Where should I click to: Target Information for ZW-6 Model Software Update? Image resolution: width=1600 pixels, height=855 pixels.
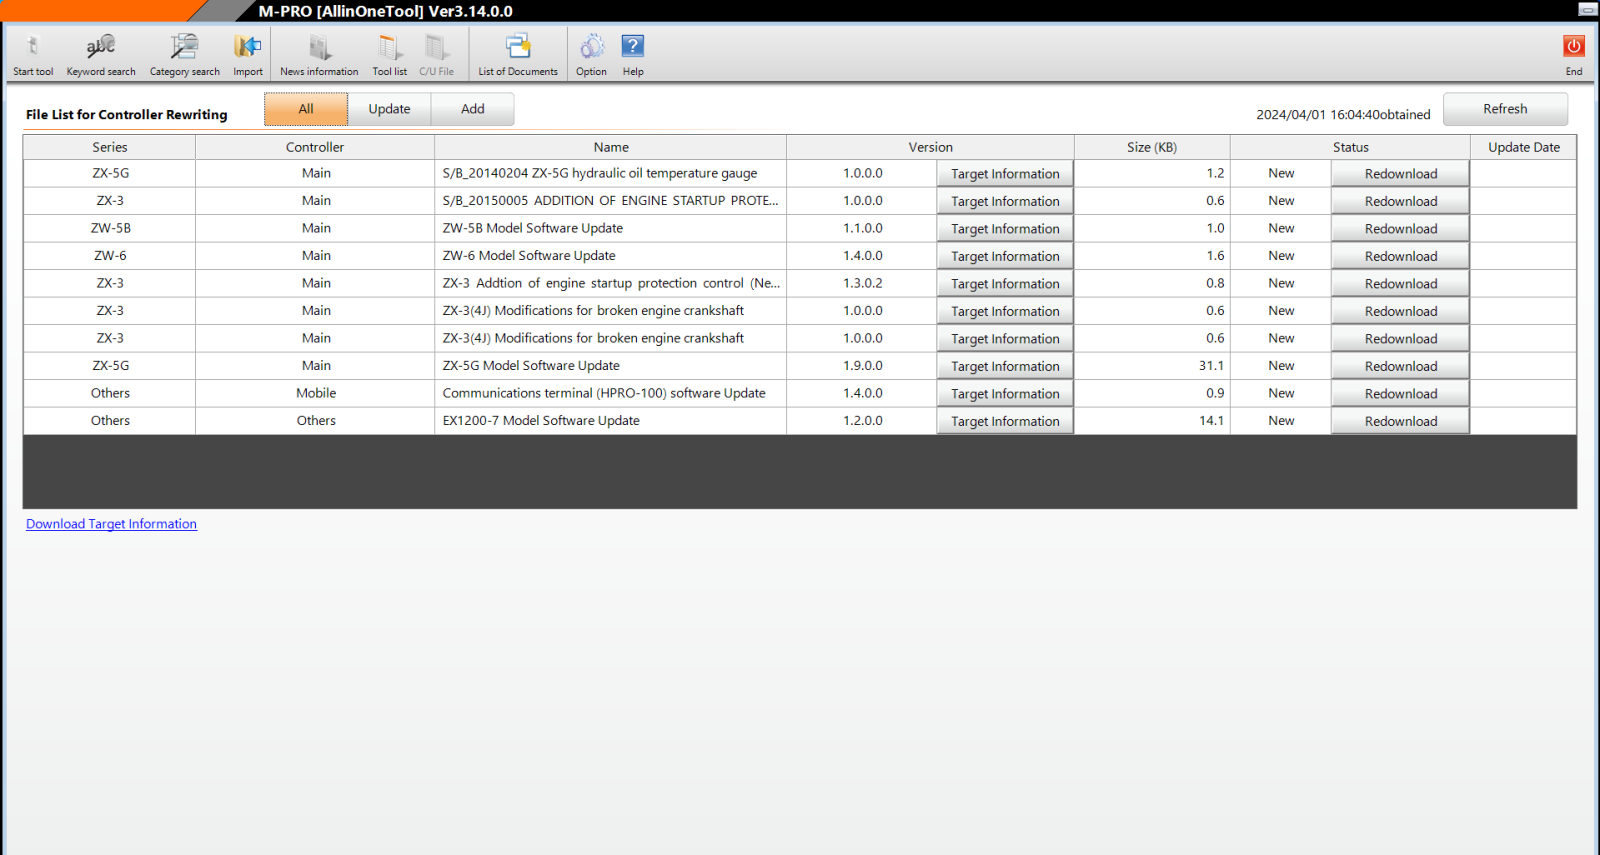[1005, 256]
